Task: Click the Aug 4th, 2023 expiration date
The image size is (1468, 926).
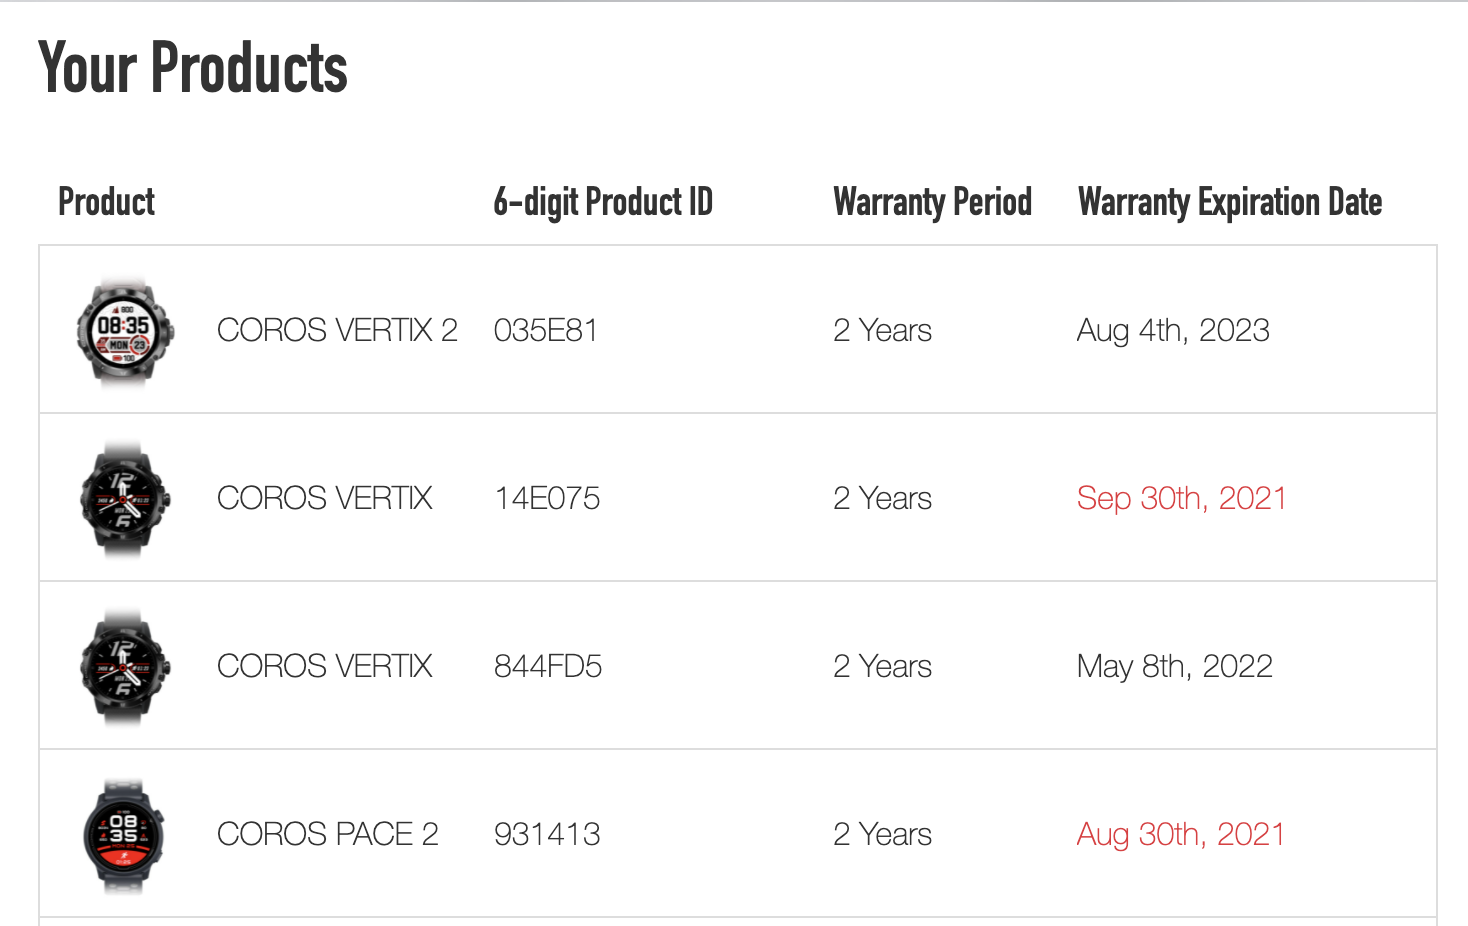Action: tap(1173, 330)
